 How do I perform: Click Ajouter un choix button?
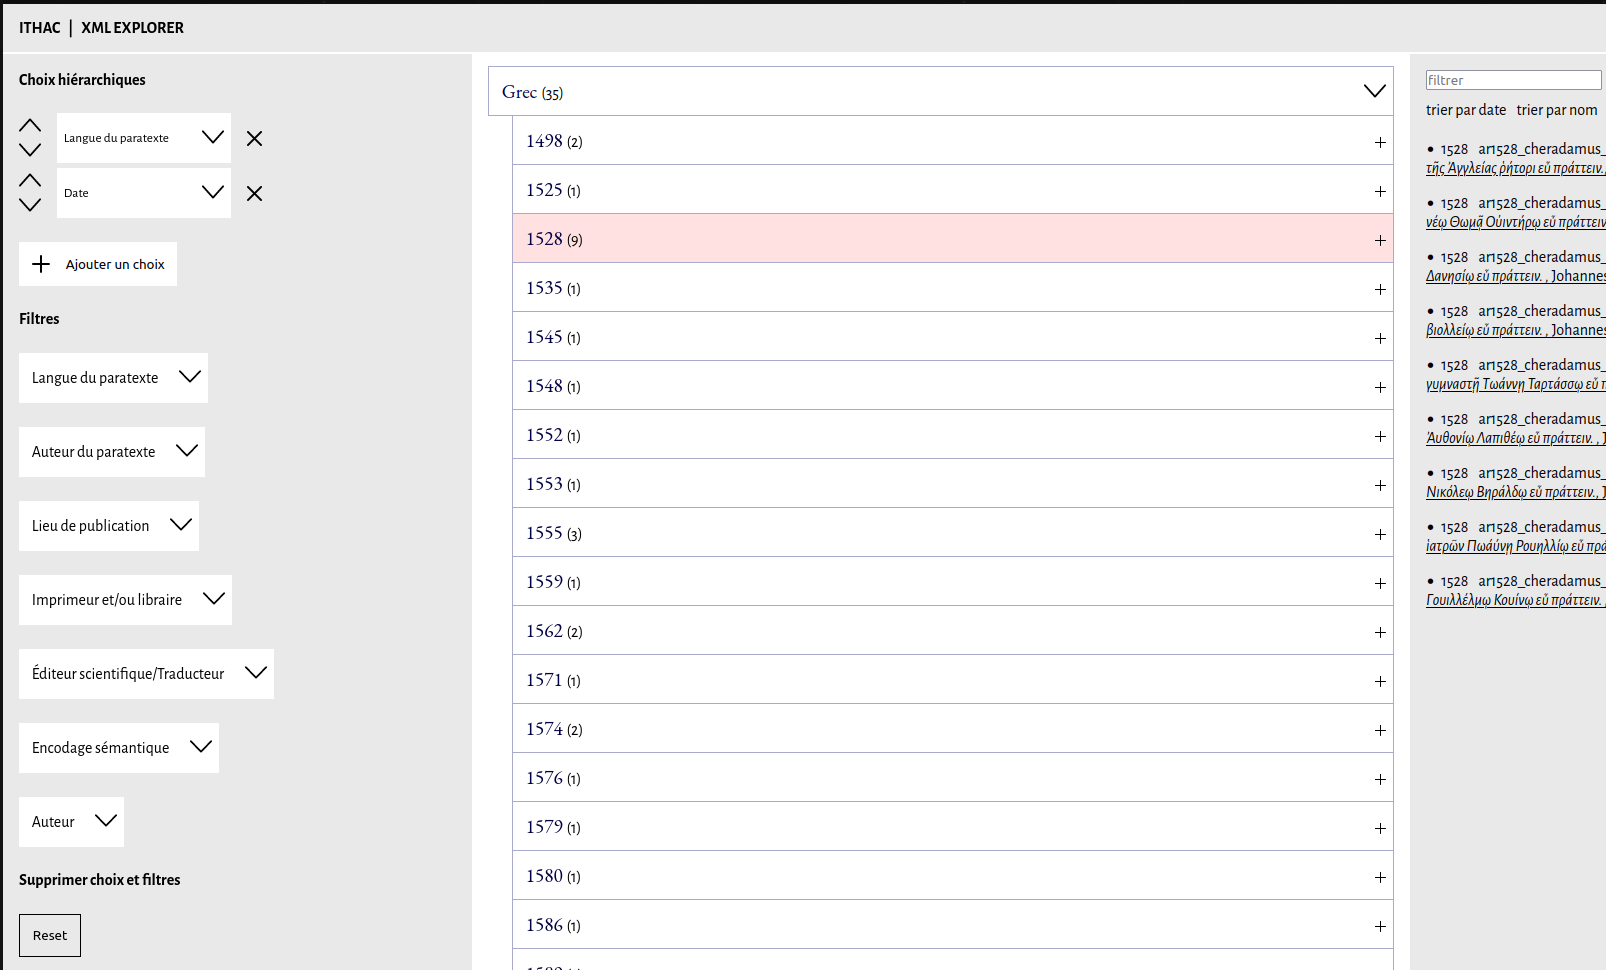point(98,264)
